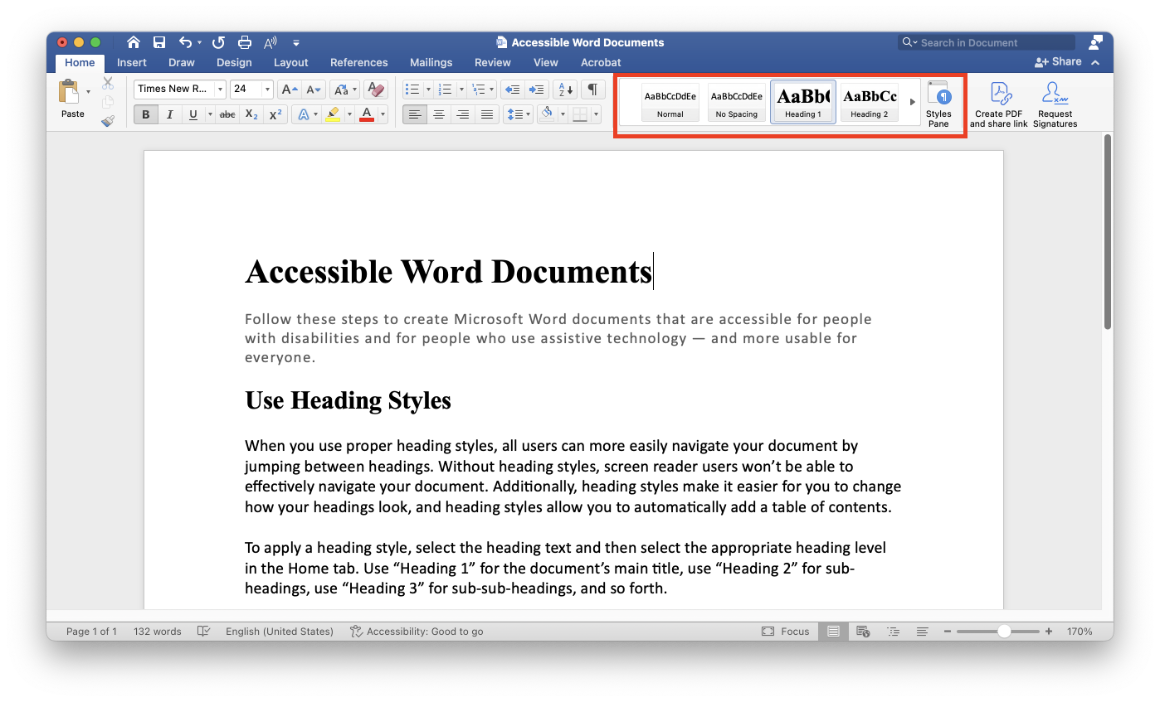Enable center text alignment
Screen dimensions: 1160x702
tap(438, 114)
